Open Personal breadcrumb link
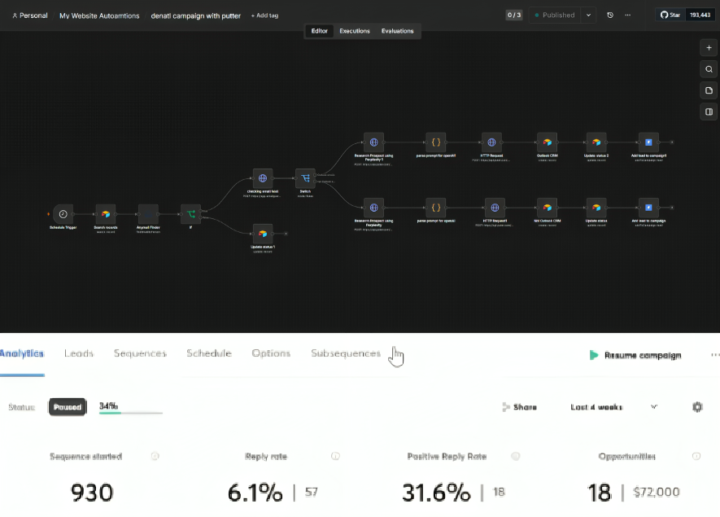The width and height of the screenshot is (720, 517). [x=30, y=16]
